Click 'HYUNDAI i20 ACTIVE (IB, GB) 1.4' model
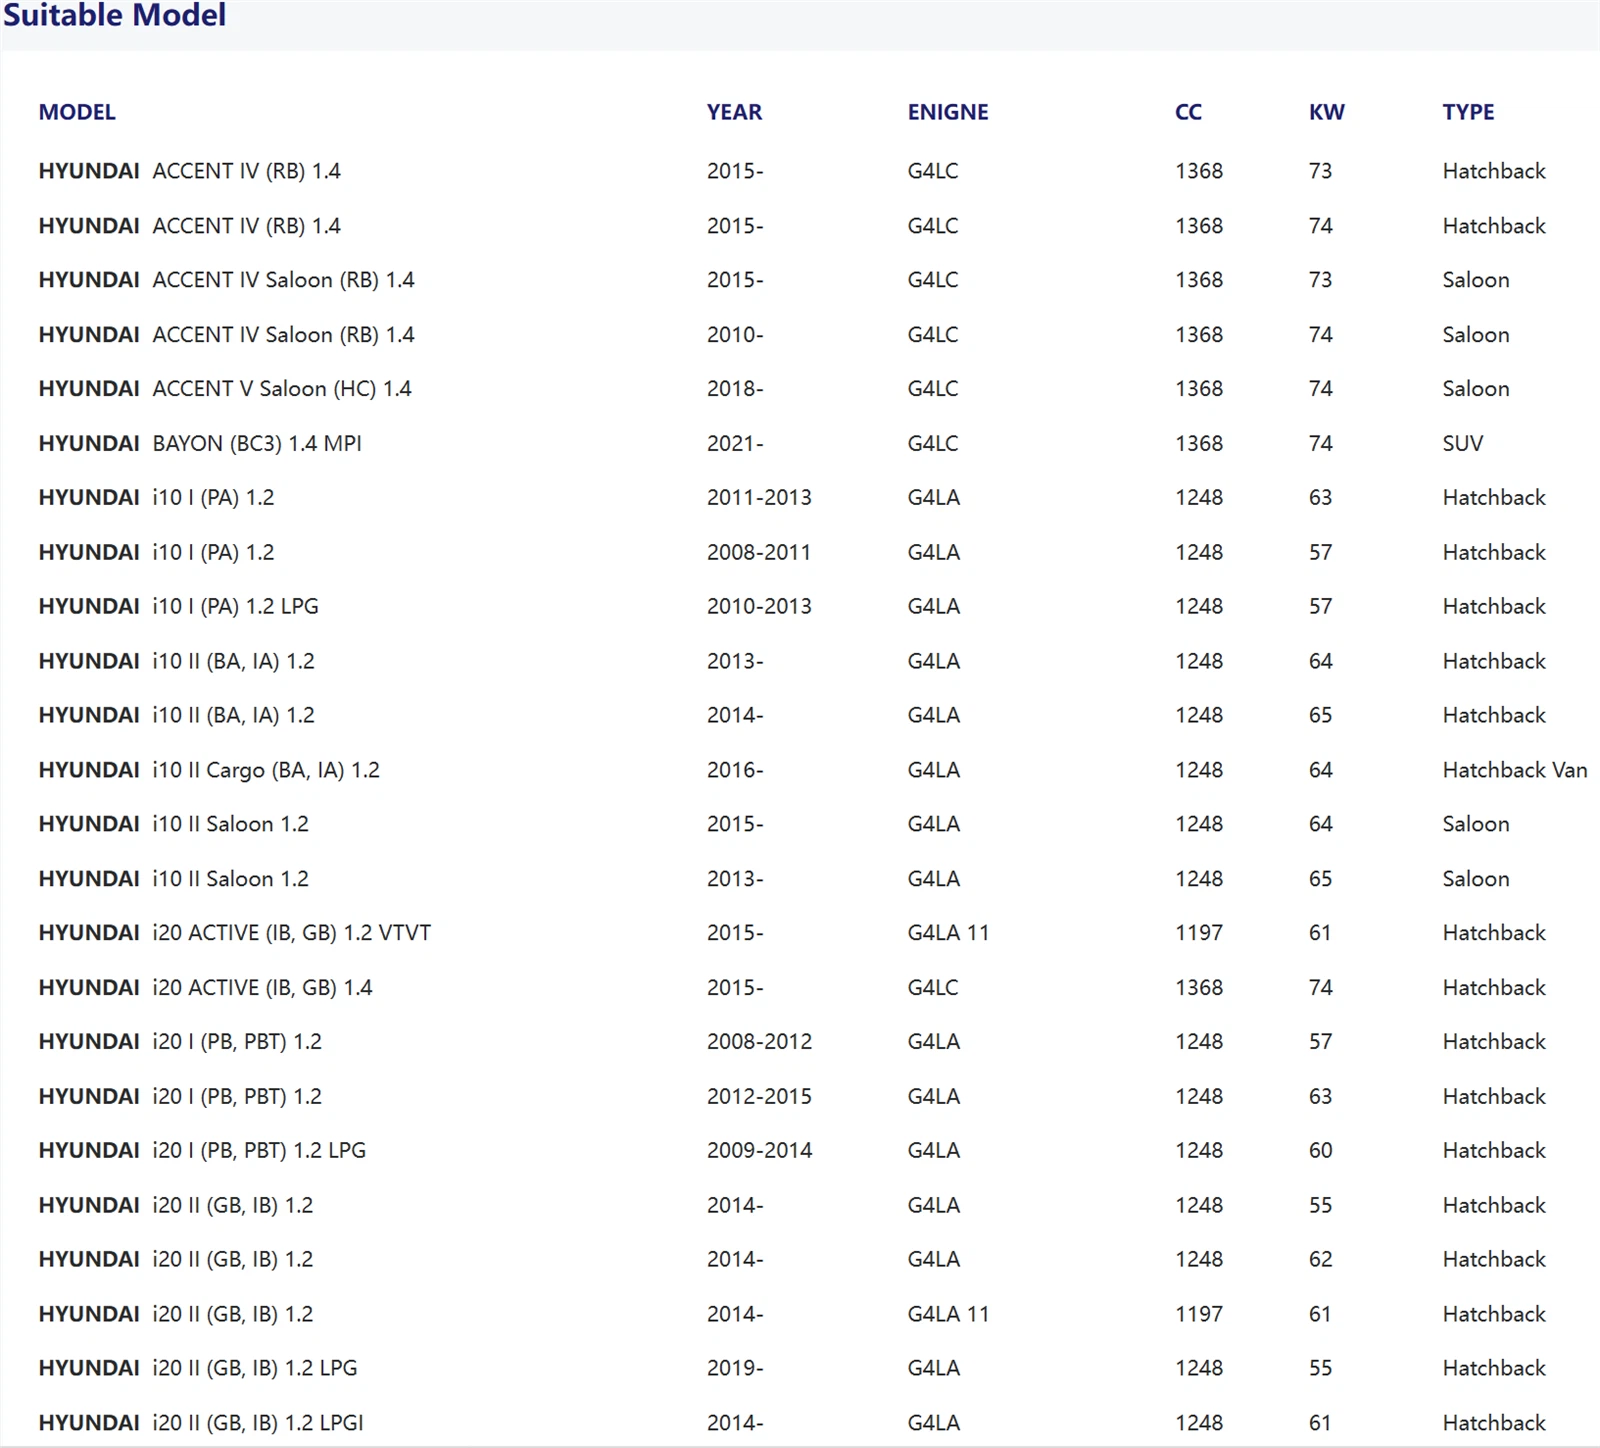This screenshot has height=1448, width=1600. pyautogui.click(x=205, y=988)
